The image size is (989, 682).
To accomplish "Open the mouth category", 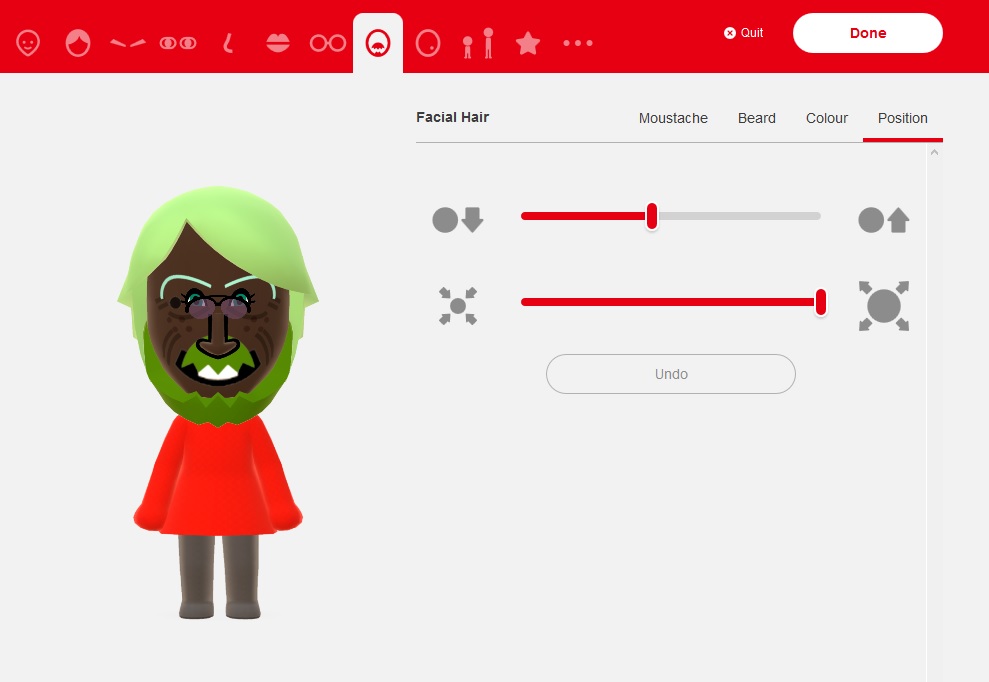I will [278, 43].
